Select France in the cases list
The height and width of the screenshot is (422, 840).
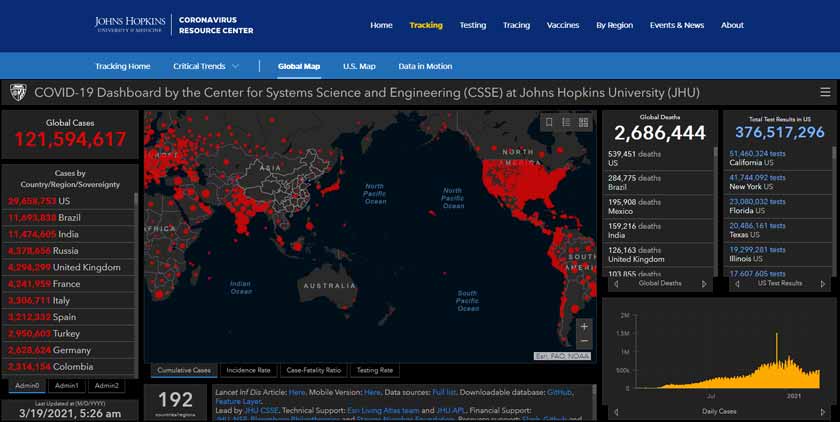click(x=69, y=284)
